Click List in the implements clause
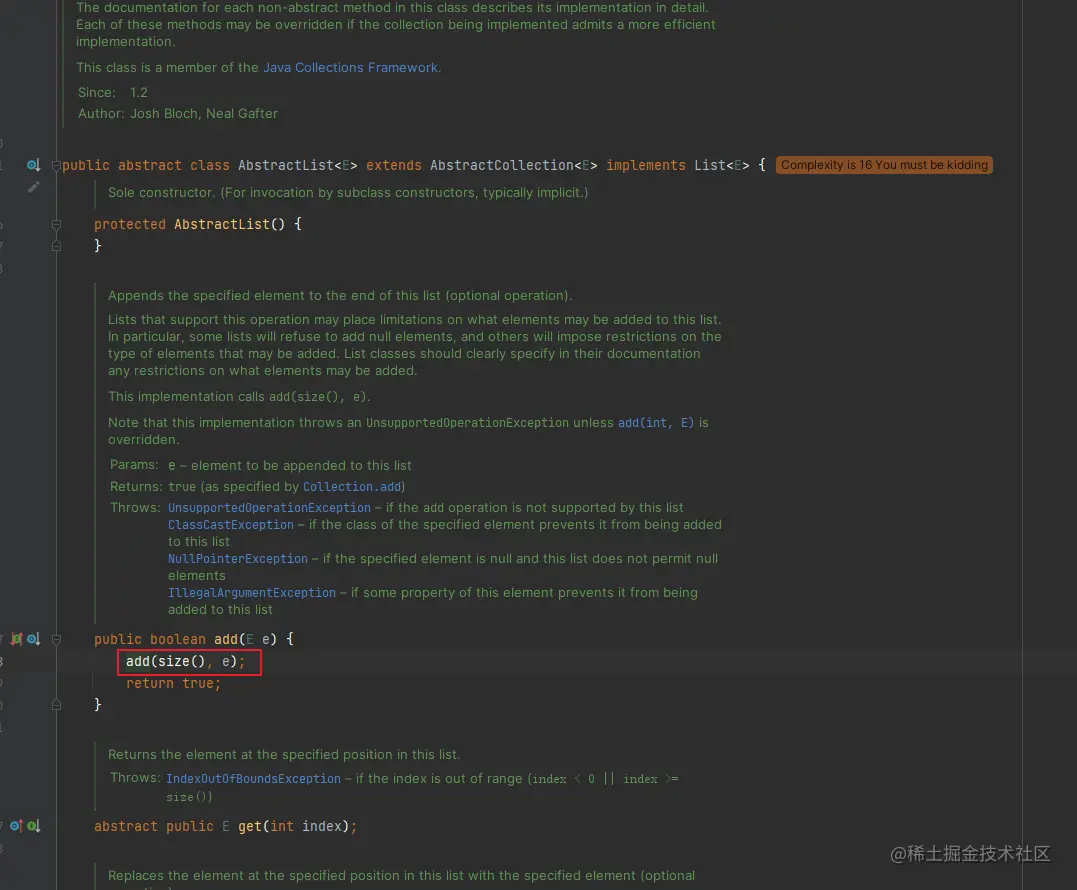Screen dimensions: 1077x890 point(710,165)
